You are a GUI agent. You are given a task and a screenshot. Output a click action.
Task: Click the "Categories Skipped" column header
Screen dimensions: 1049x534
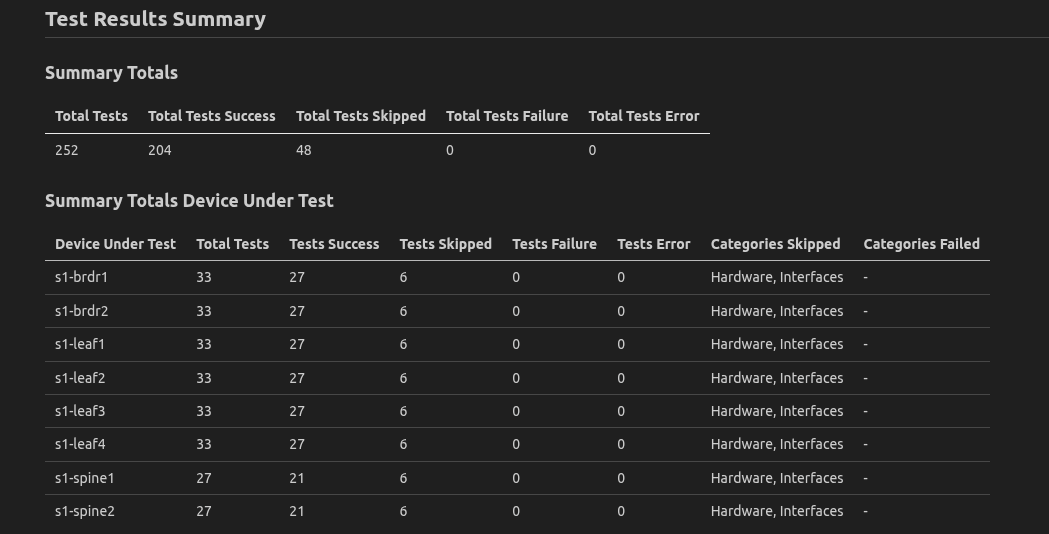[775, 244]
